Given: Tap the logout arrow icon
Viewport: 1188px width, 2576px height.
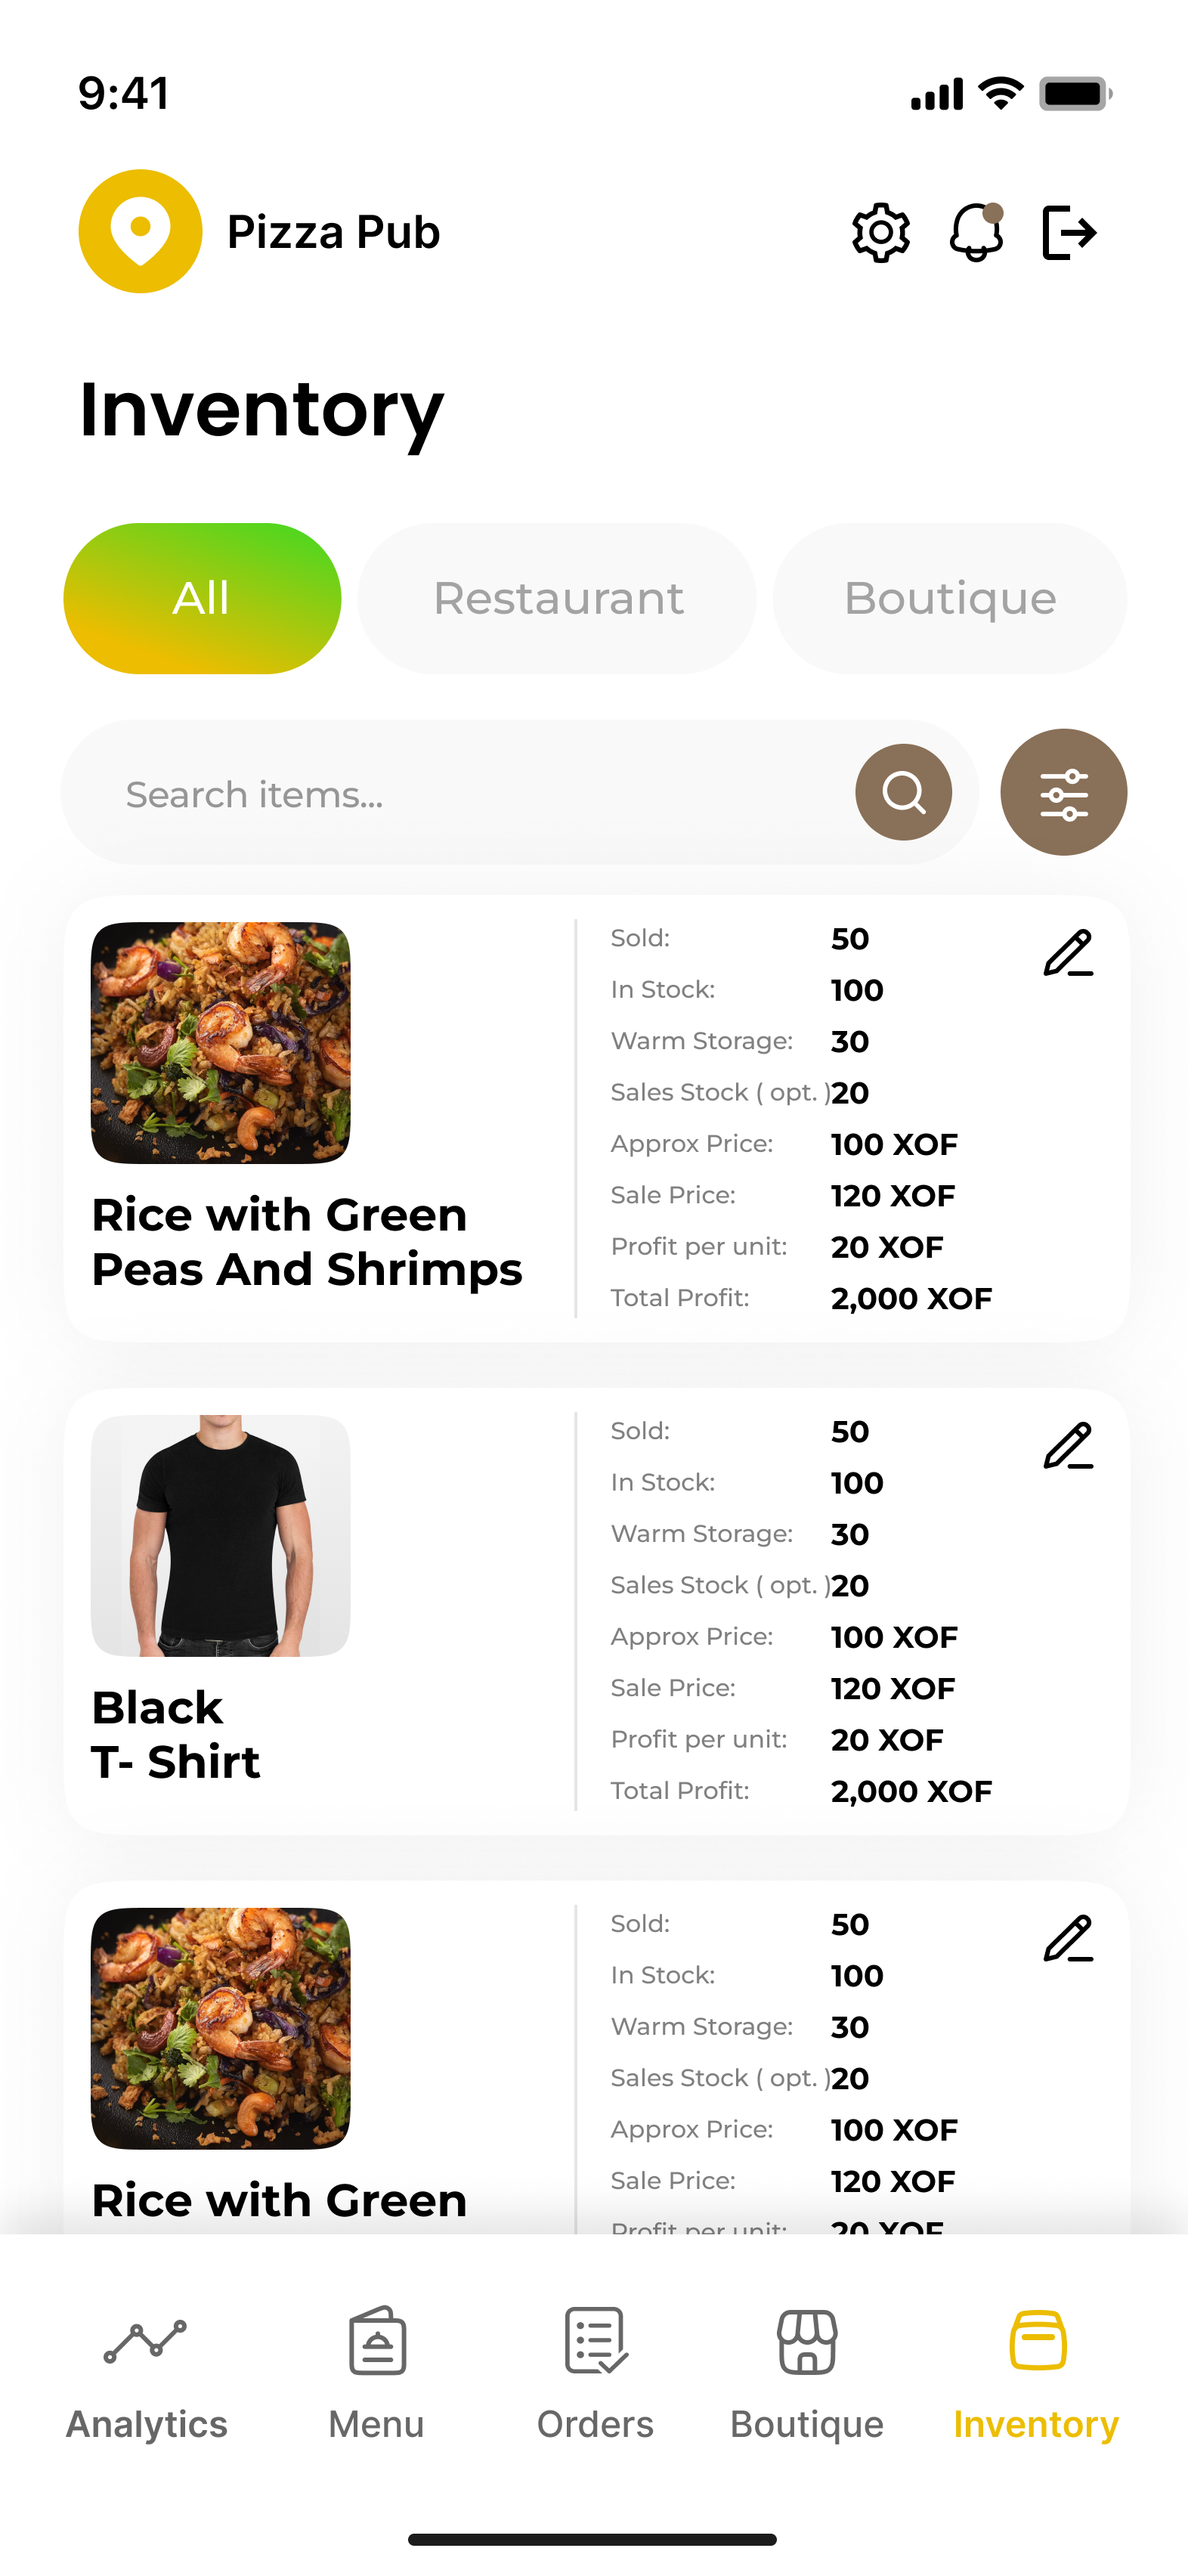Looking at the screenshot, I should (1069, 233).
